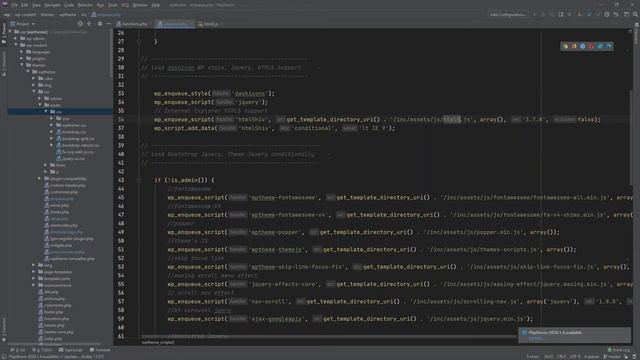Click the Debug bug icon in toolbar
Image resolution: width=640 pixels, height=360 pixels.
543,14
